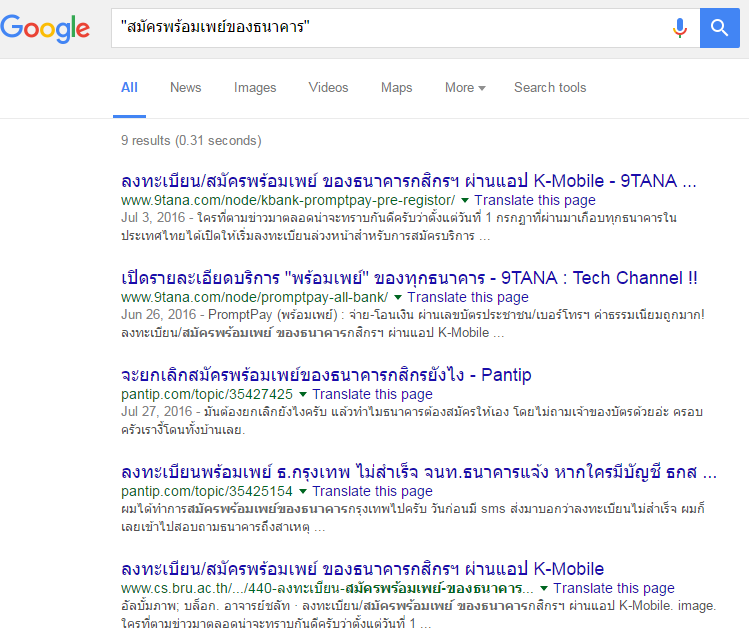
Task: Translate the pantip topic 35425154 page
Action: (372, 491)
